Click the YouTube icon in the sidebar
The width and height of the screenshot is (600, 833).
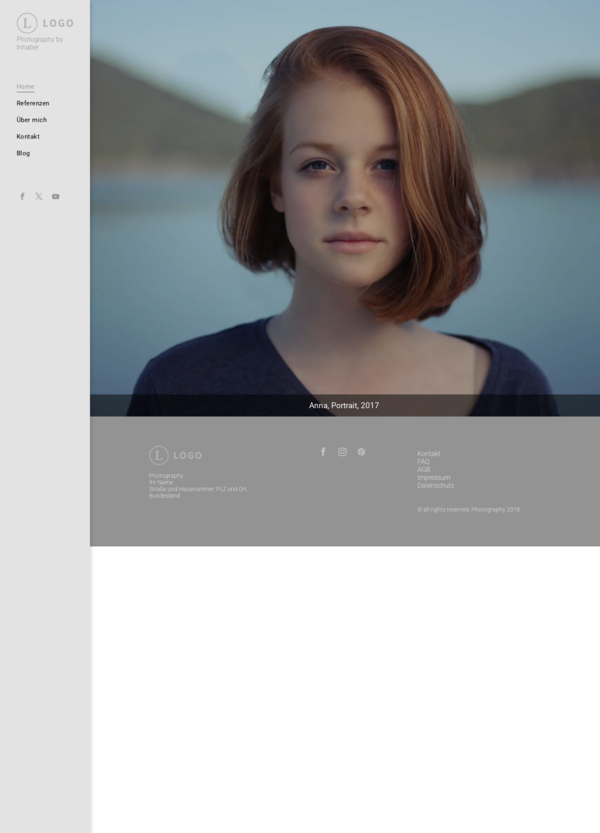[x=56, y=196]
